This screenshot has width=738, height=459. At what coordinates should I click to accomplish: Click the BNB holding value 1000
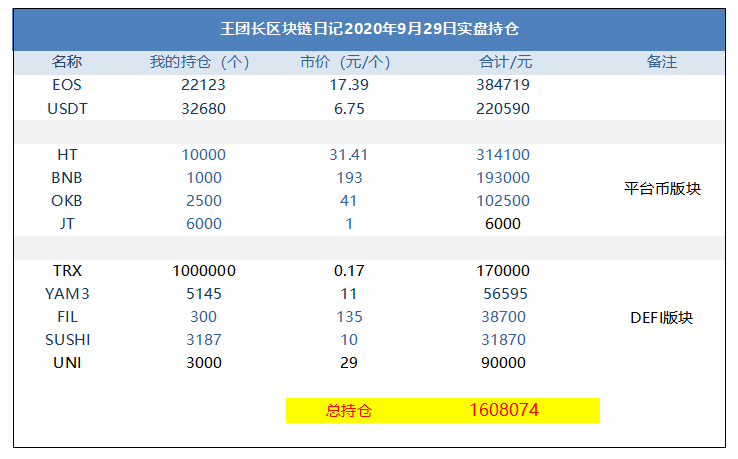pyautogui.click(x=204, y=177)
